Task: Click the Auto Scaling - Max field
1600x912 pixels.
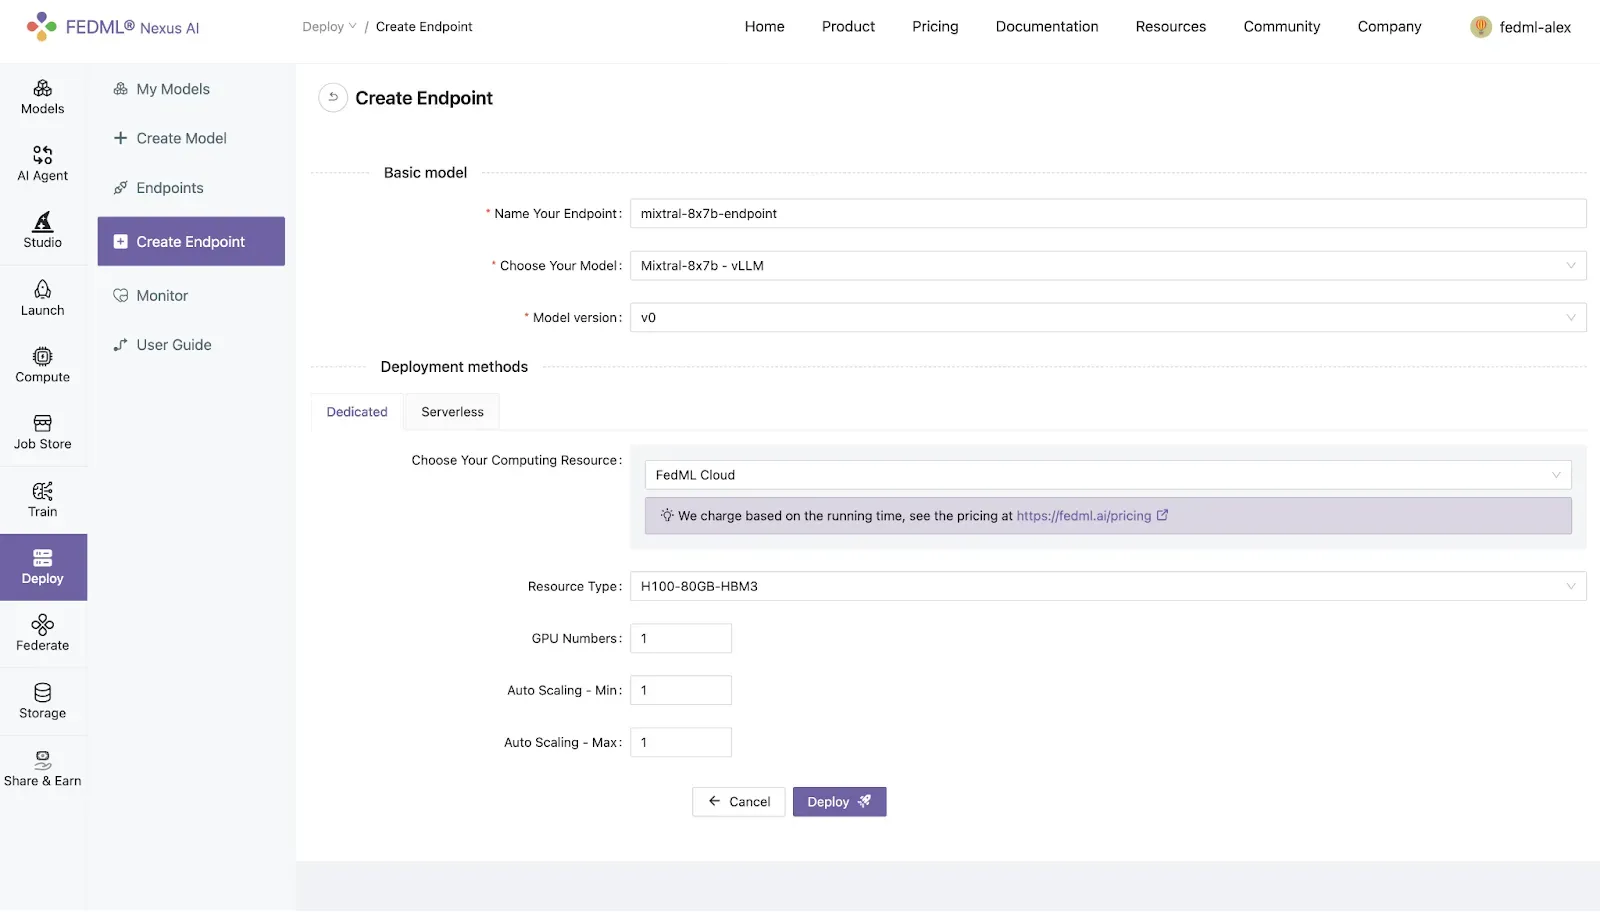Action: (681, 742)
